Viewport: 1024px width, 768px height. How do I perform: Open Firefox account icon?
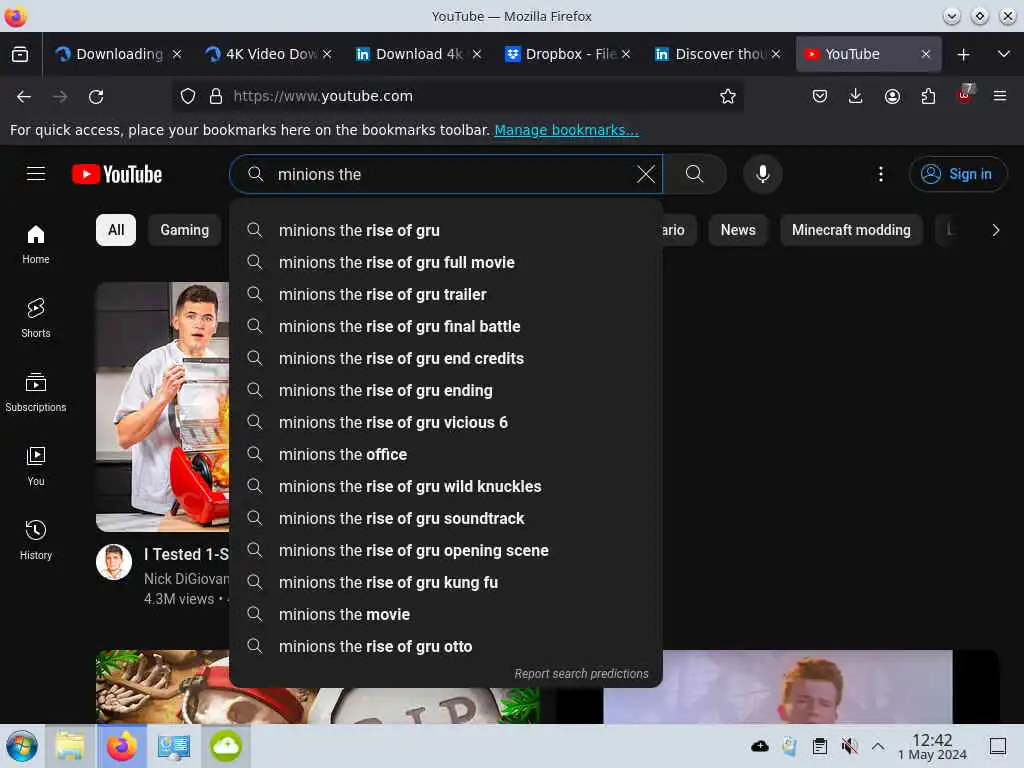click(892, 97)
